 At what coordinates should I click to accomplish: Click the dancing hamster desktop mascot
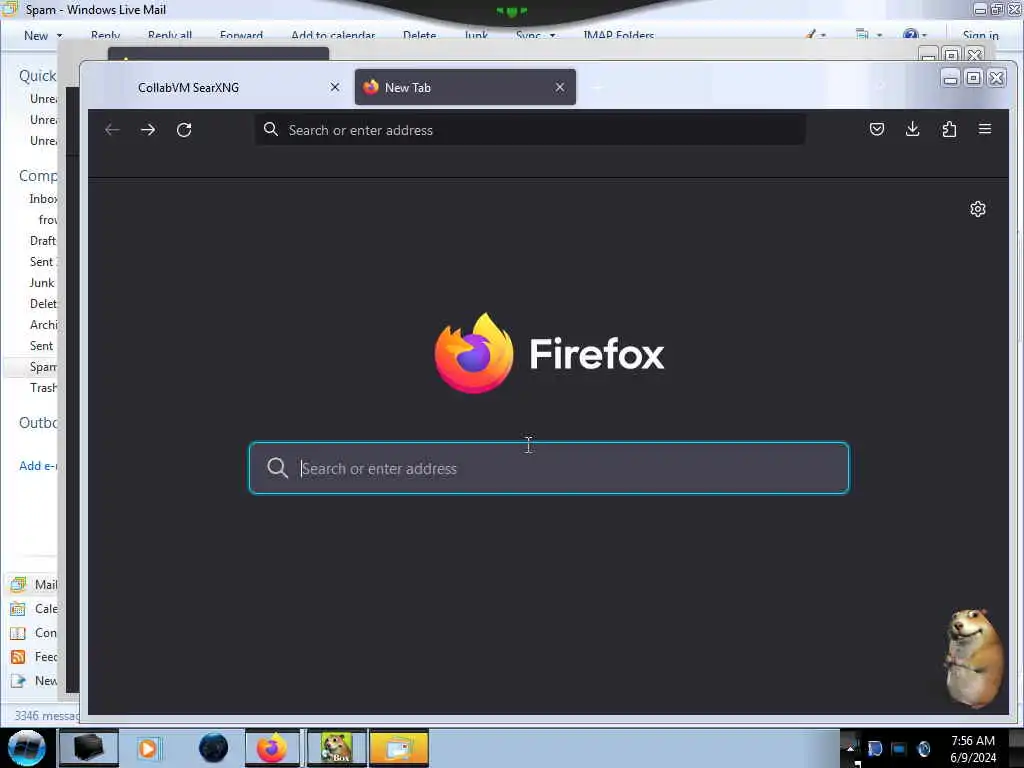(x=974, y=658)
